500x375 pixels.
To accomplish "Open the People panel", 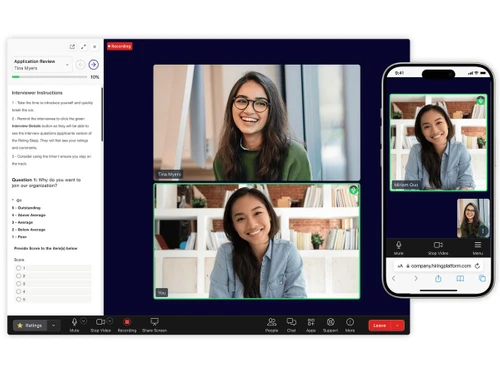I will pos(272,325).
